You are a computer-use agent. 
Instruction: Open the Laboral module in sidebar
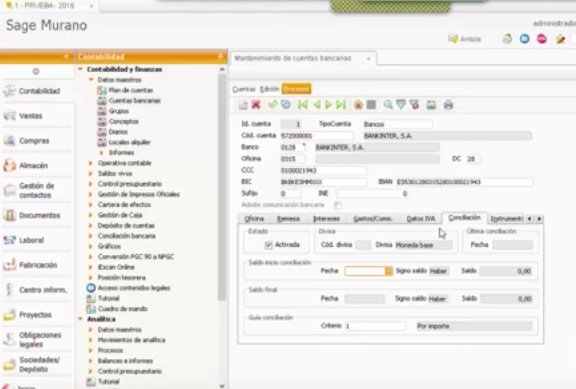click(36, 240)
